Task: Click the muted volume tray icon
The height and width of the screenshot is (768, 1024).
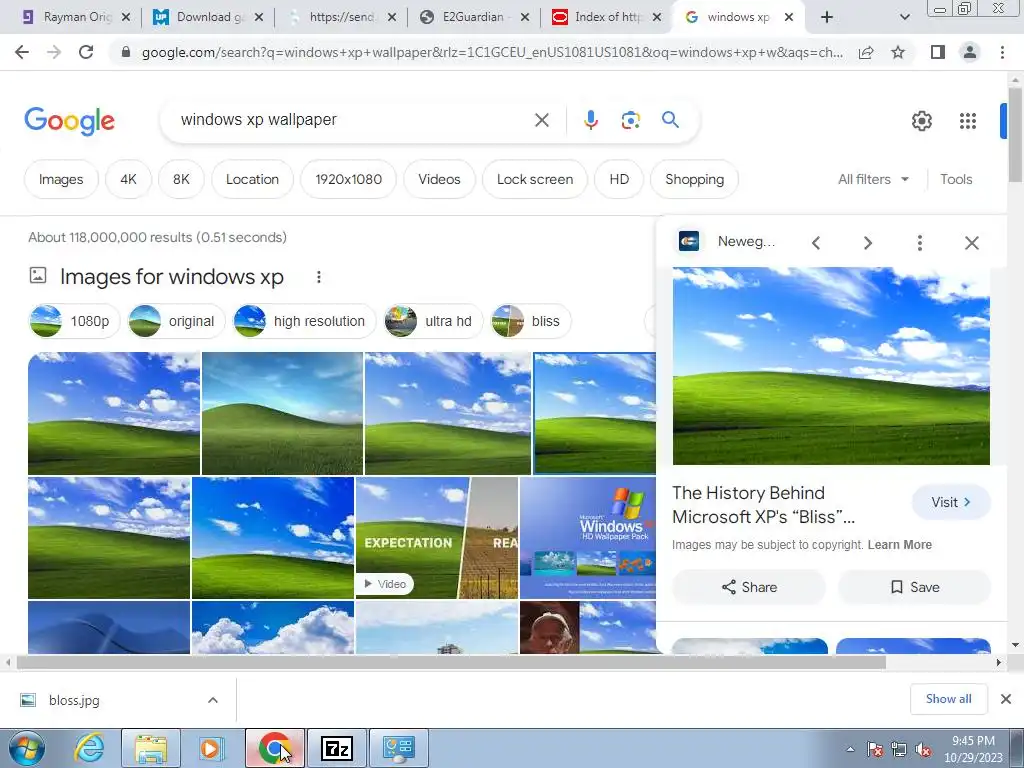Action: [x=923, y=750]
